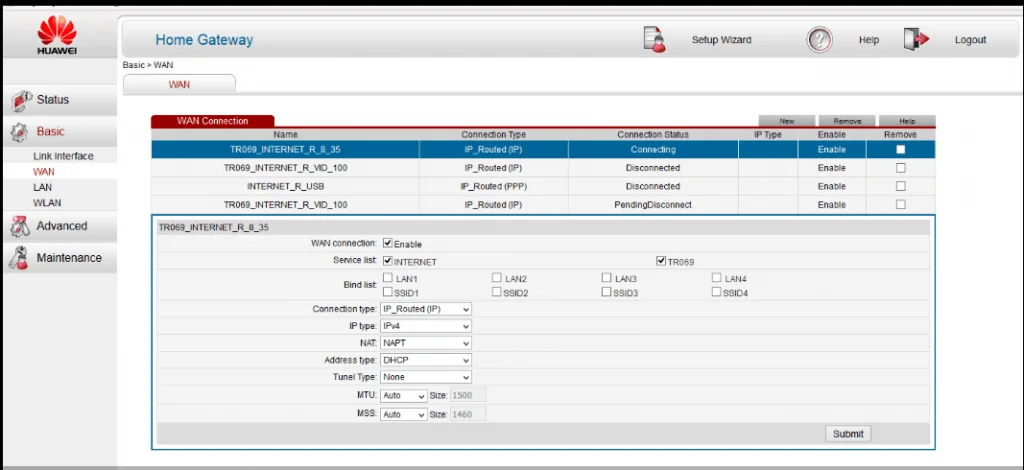Screen dimensions: 1024x470
Task: Click the Status section icon
Action: coord(20,100)
